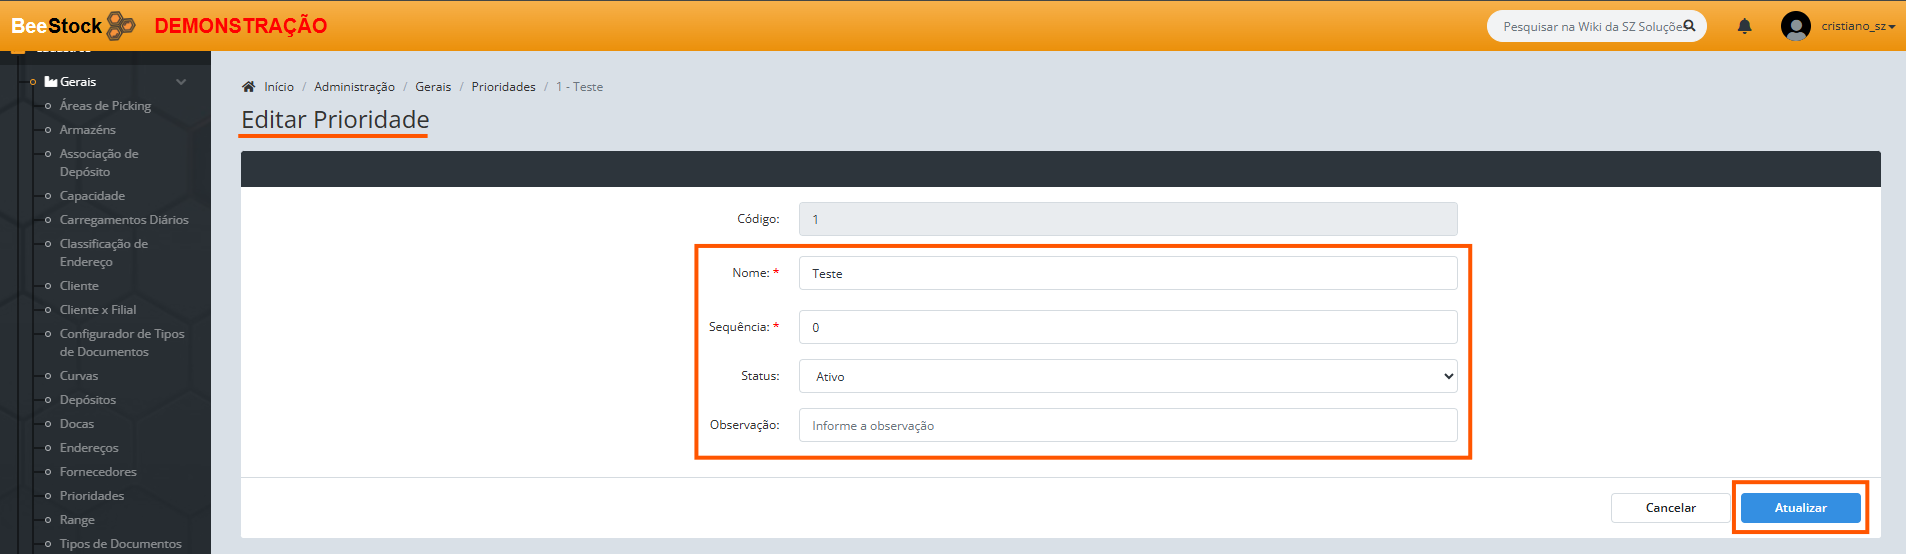The height and width of the screenshot is (554, 1906).
Task: Click the home icon in breadcrumb
Action: point(249,87)
